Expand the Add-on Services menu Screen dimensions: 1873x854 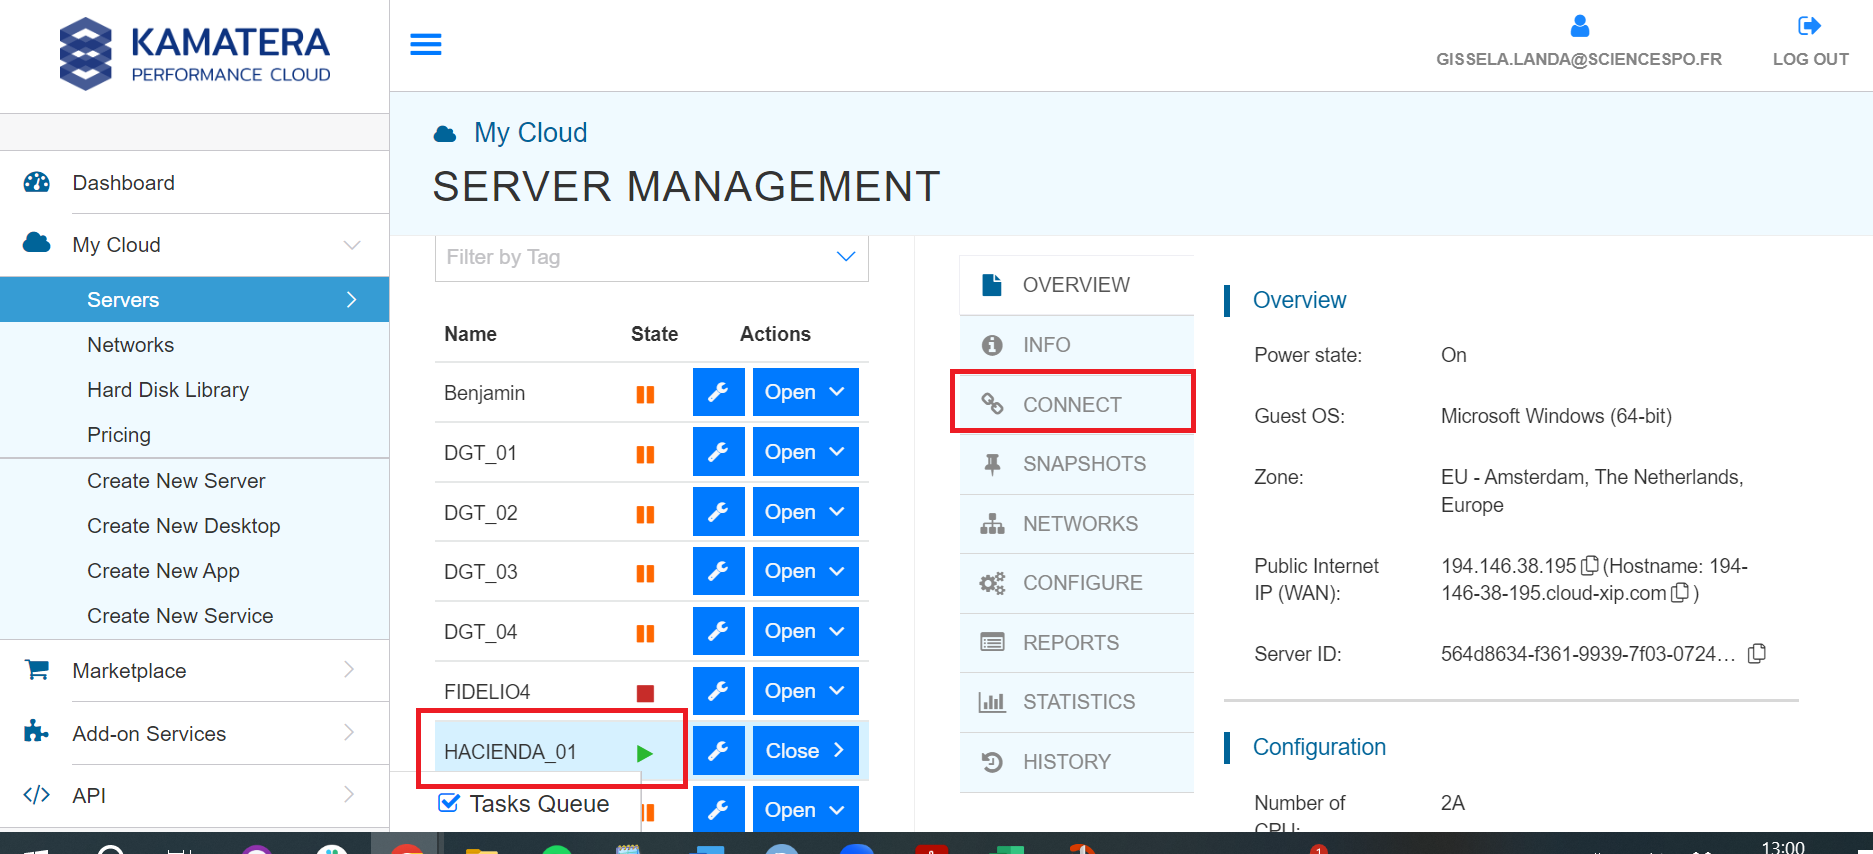tap(349, 733)
